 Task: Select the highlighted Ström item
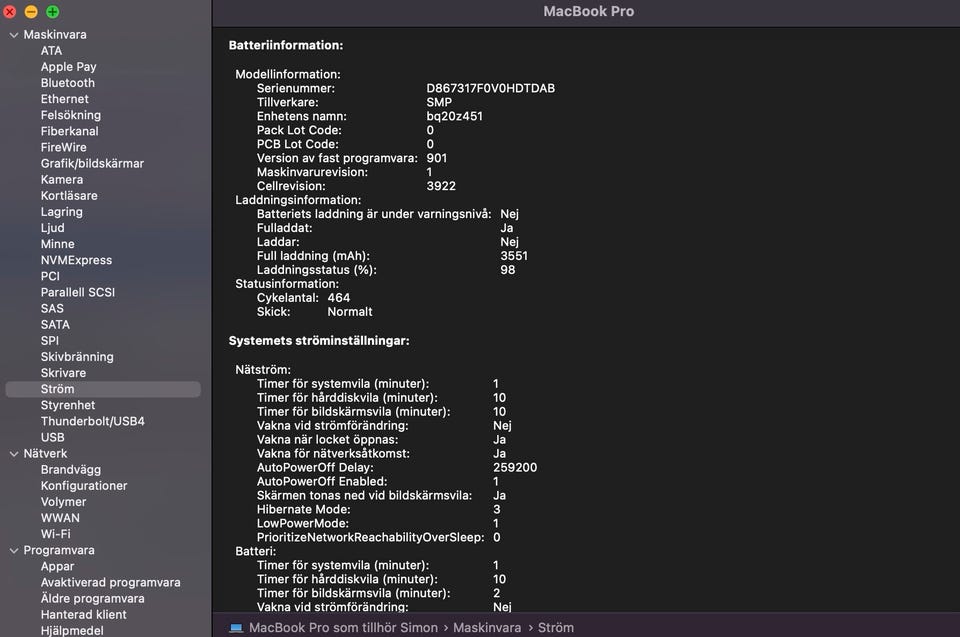(103, 390)
